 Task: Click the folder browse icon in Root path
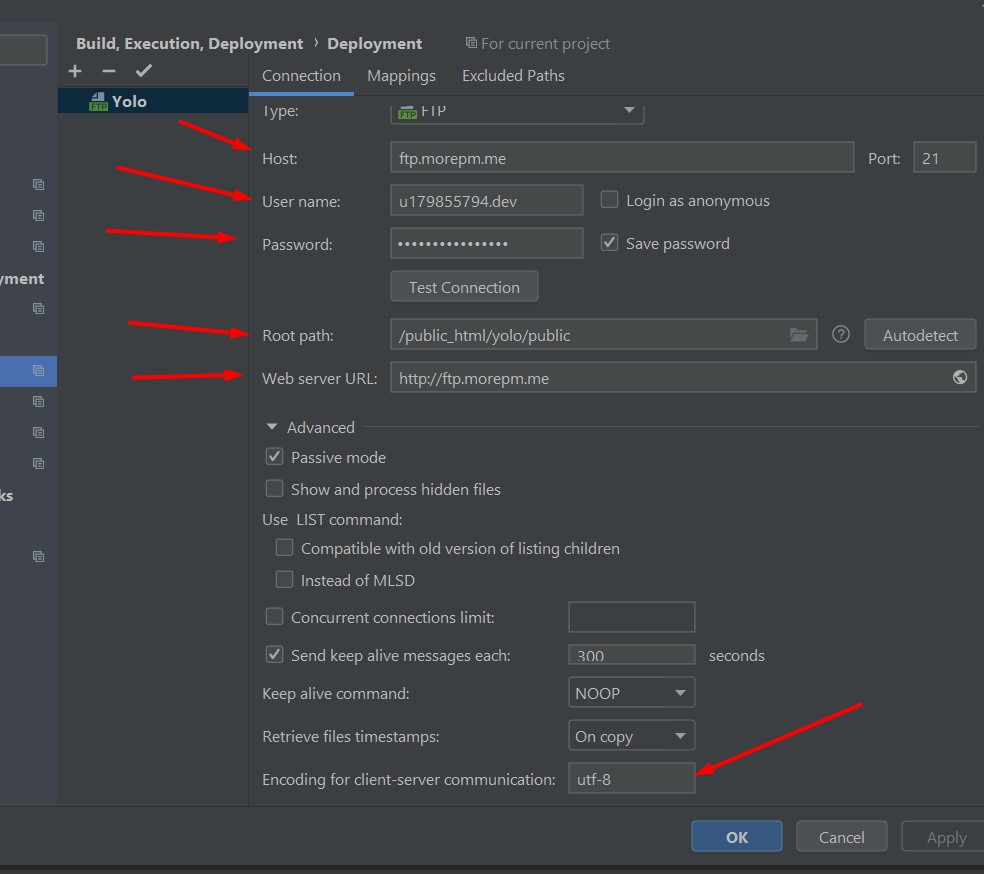[x=798, y=335]
